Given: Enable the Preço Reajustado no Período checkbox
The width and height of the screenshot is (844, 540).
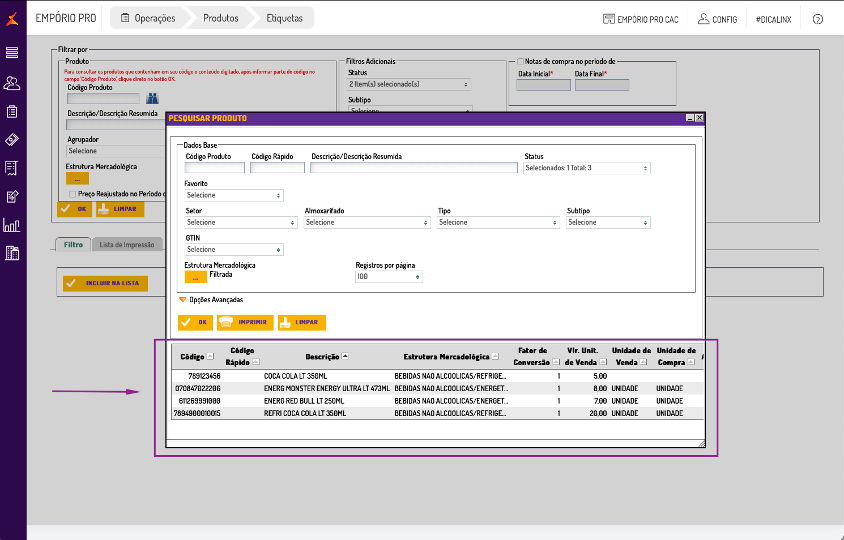Looking at the screenshot, I should [71, 193].
